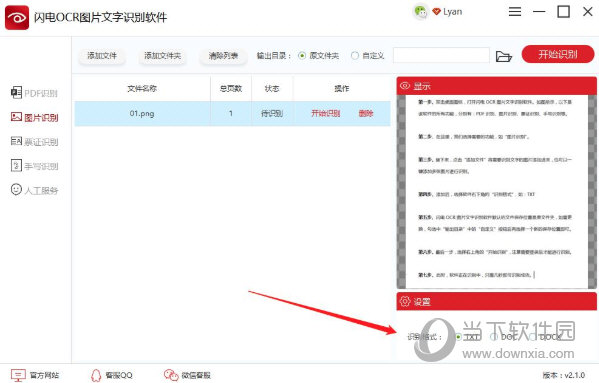Viewport: 599px width, 383px height.
Task: Switch to 手写识别 mode
Action: 41,166
